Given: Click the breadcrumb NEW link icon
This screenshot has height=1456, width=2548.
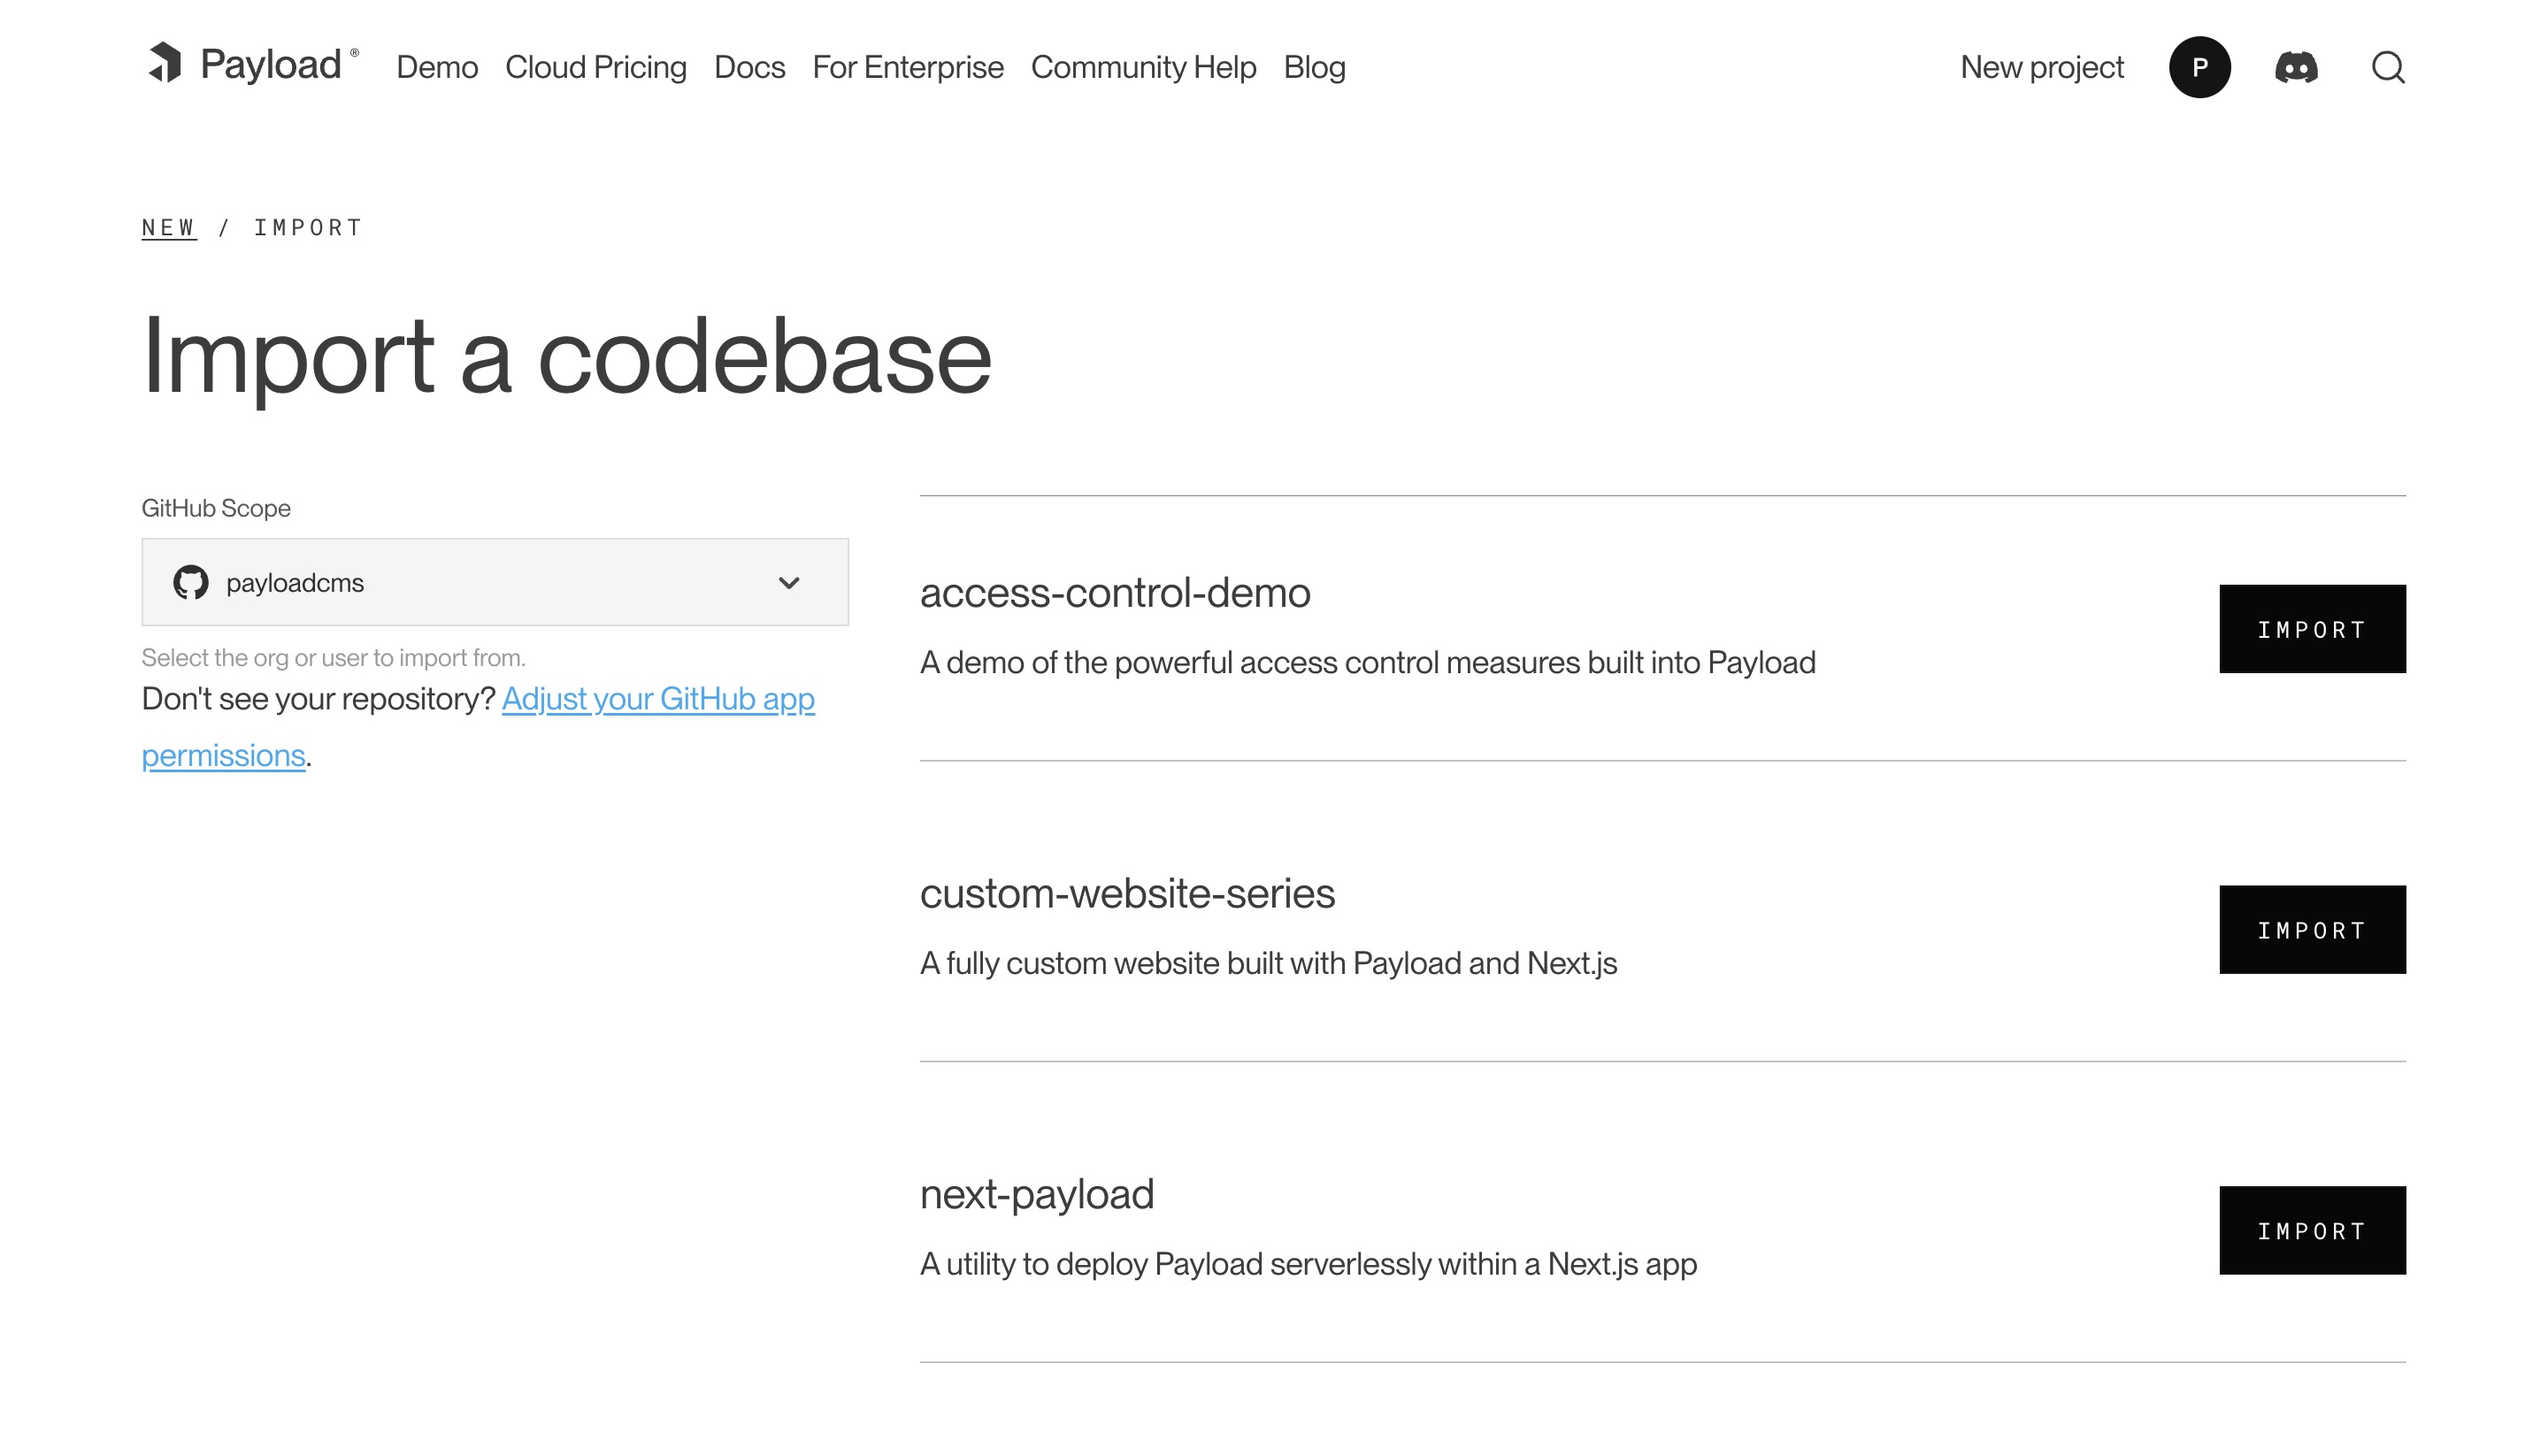Looking at the screenshot, I should (170, 227).
